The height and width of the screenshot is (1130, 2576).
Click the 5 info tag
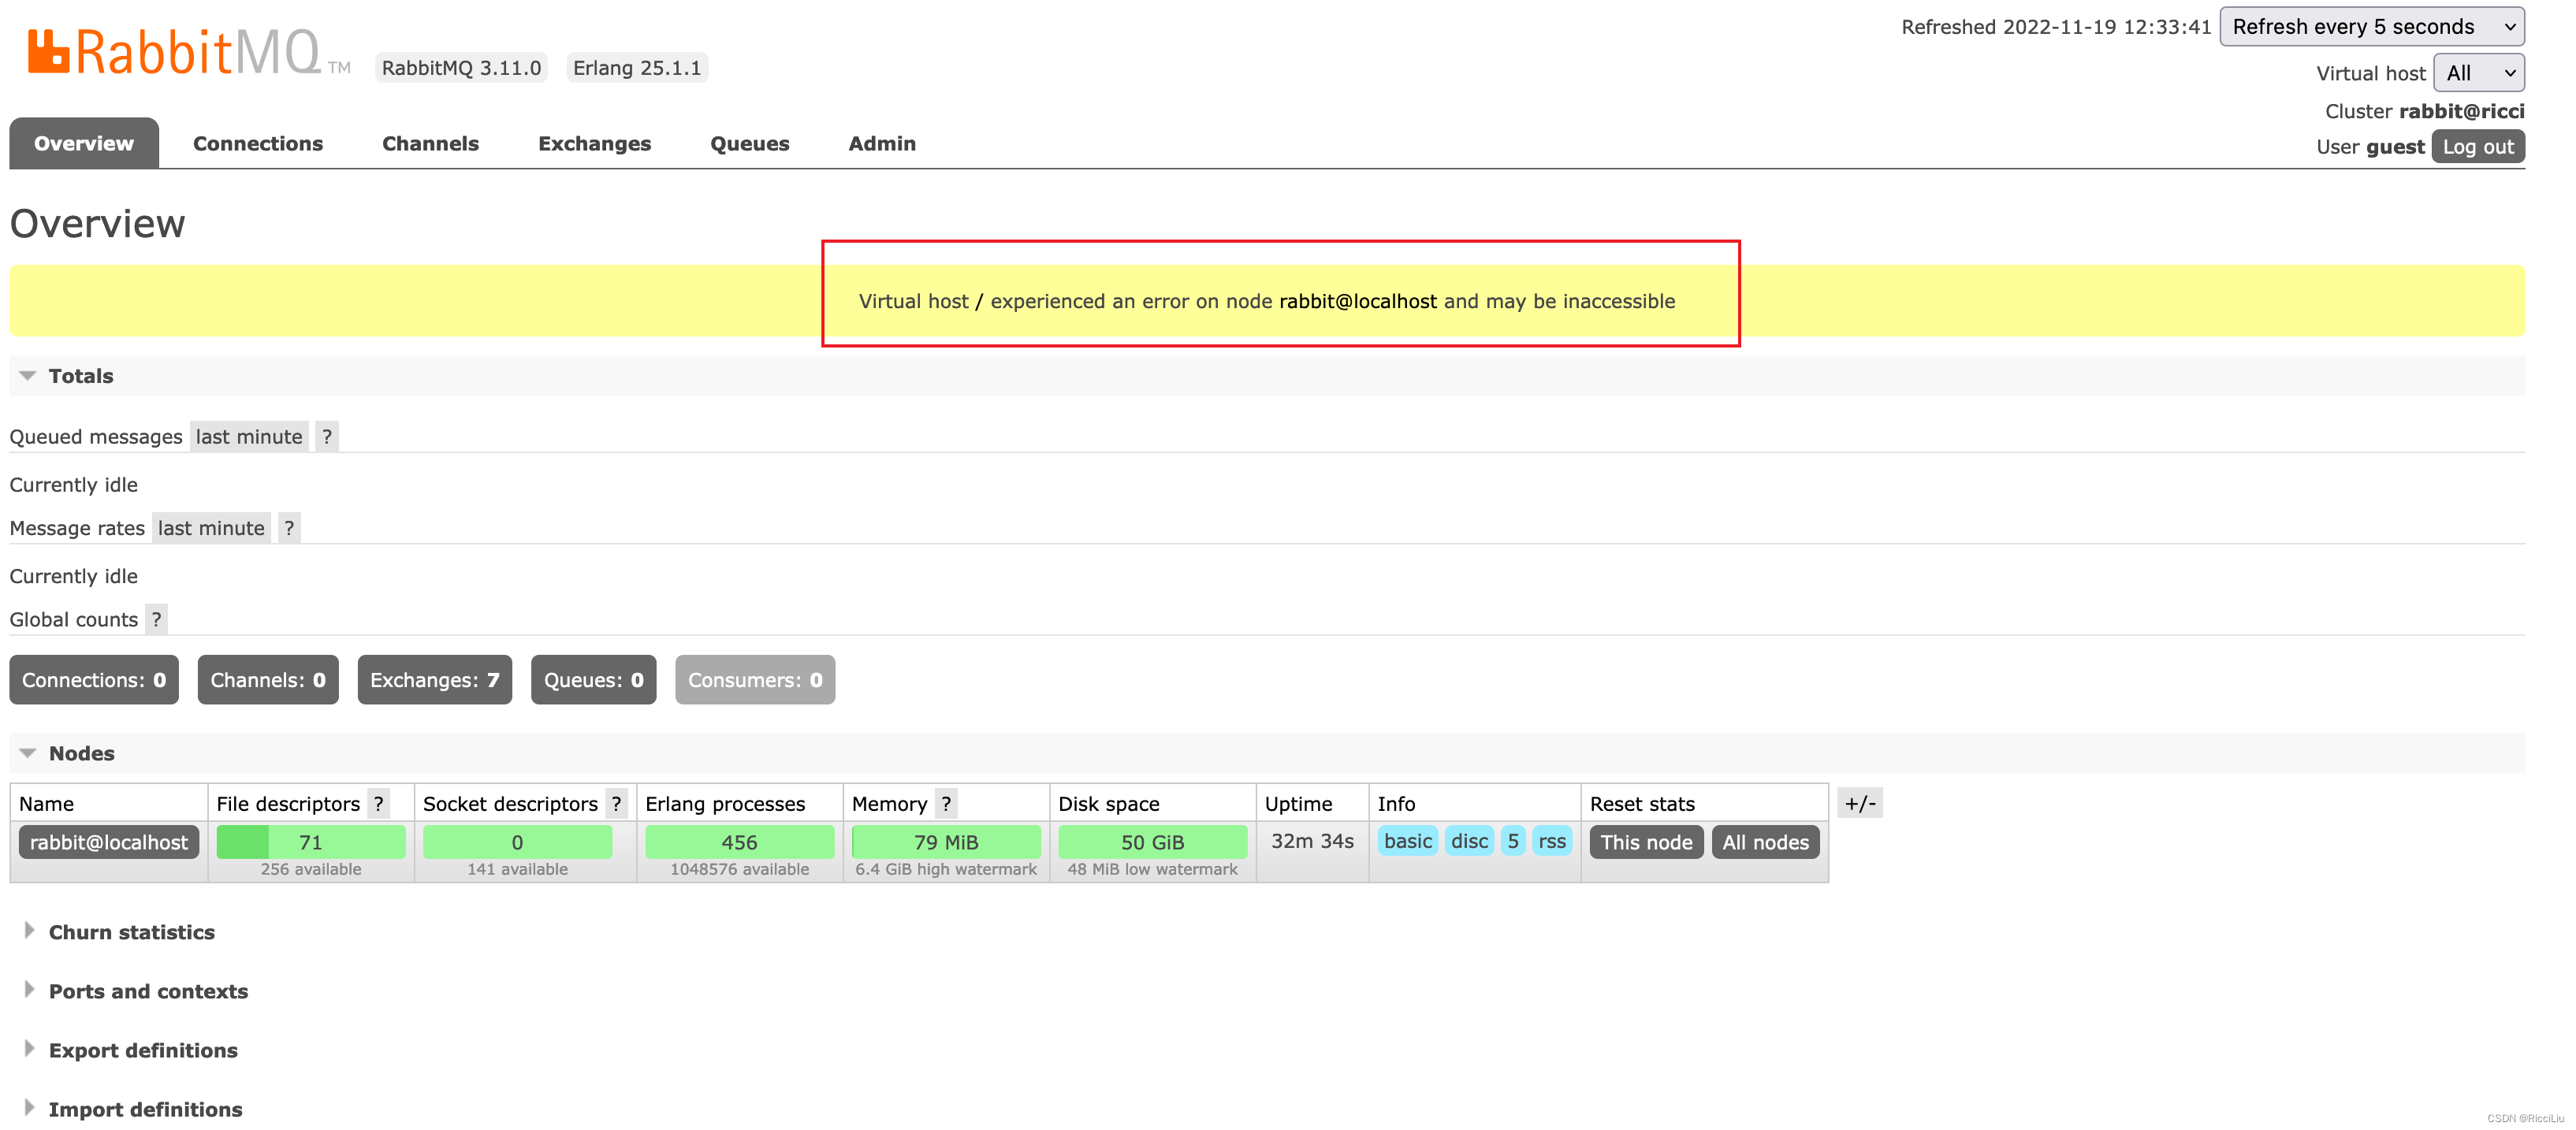tap(1513, 841)
